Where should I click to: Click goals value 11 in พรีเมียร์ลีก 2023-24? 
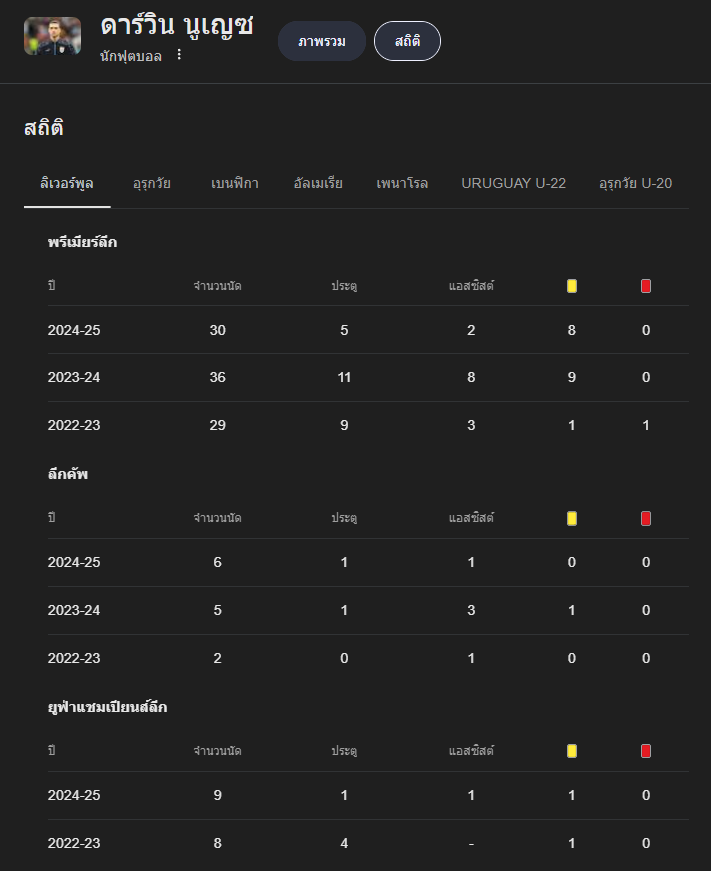344,377
